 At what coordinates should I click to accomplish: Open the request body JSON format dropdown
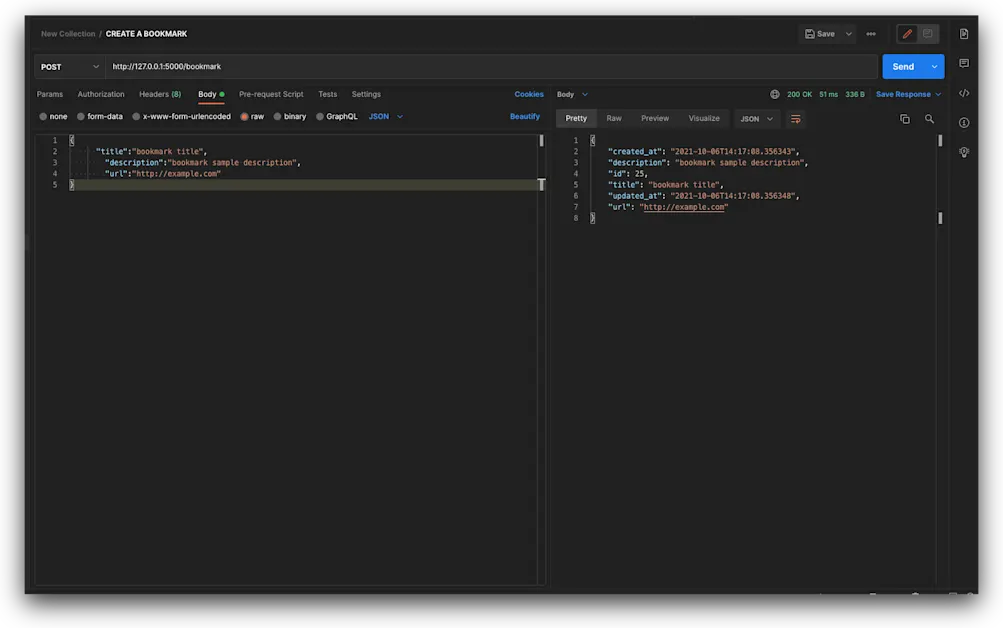385,117
